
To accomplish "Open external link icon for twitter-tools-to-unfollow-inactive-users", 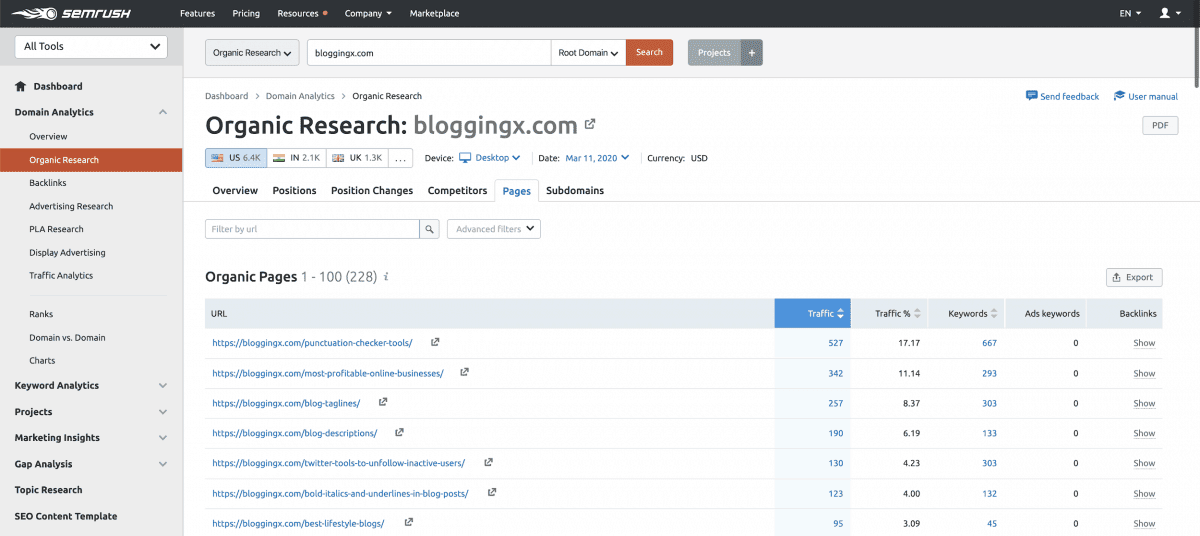I will 488,462.
